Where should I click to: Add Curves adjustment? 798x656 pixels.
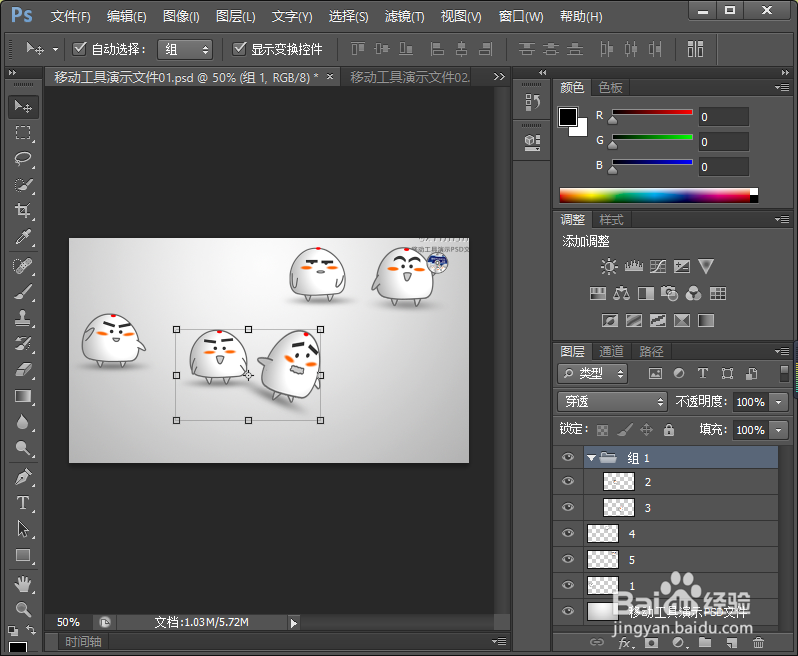click(x=658, y=266)
